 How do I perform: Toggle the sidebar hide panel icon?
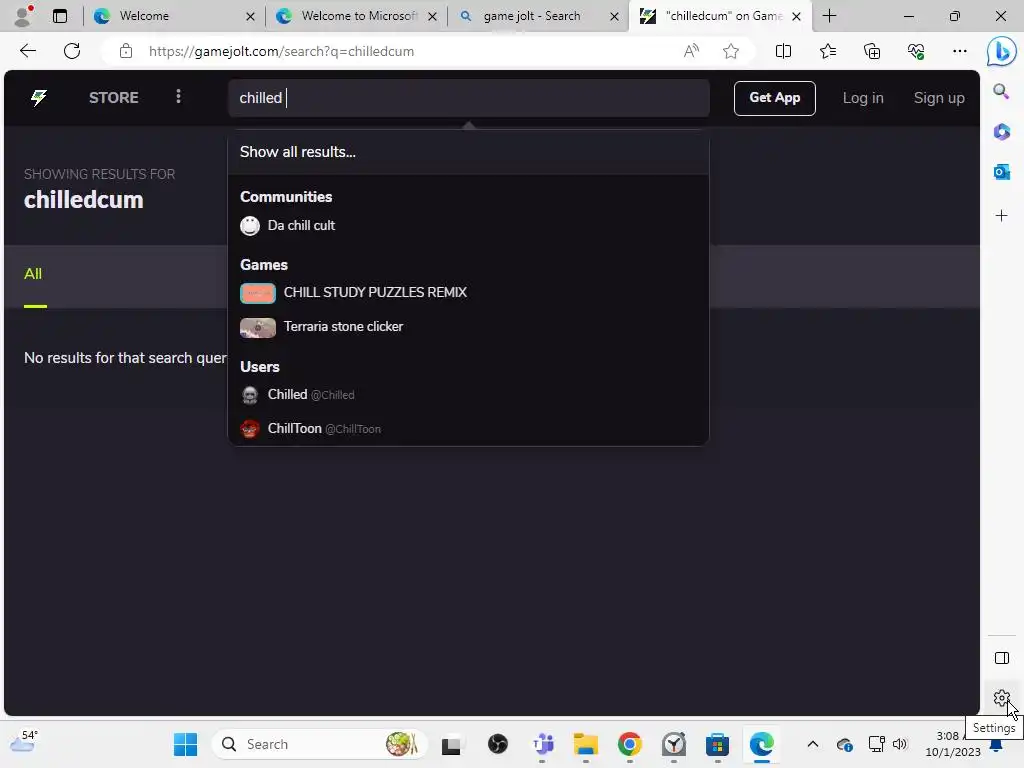(x=1001, y=658)
